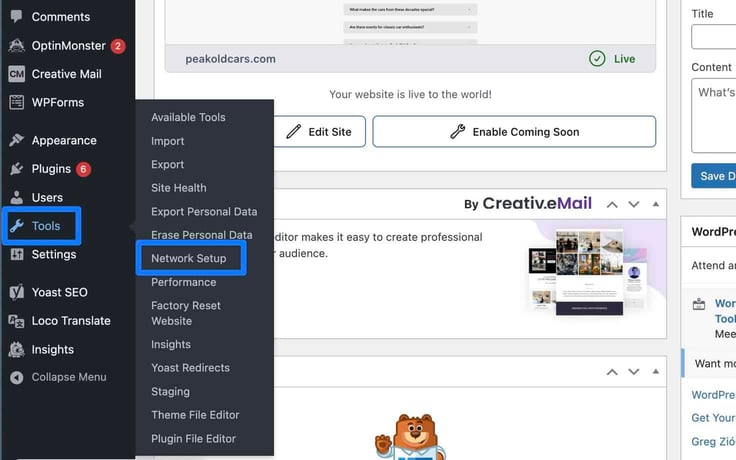Move WPForms widget down arrow
This screenshot has height=460, width=736.
point(634,372)
